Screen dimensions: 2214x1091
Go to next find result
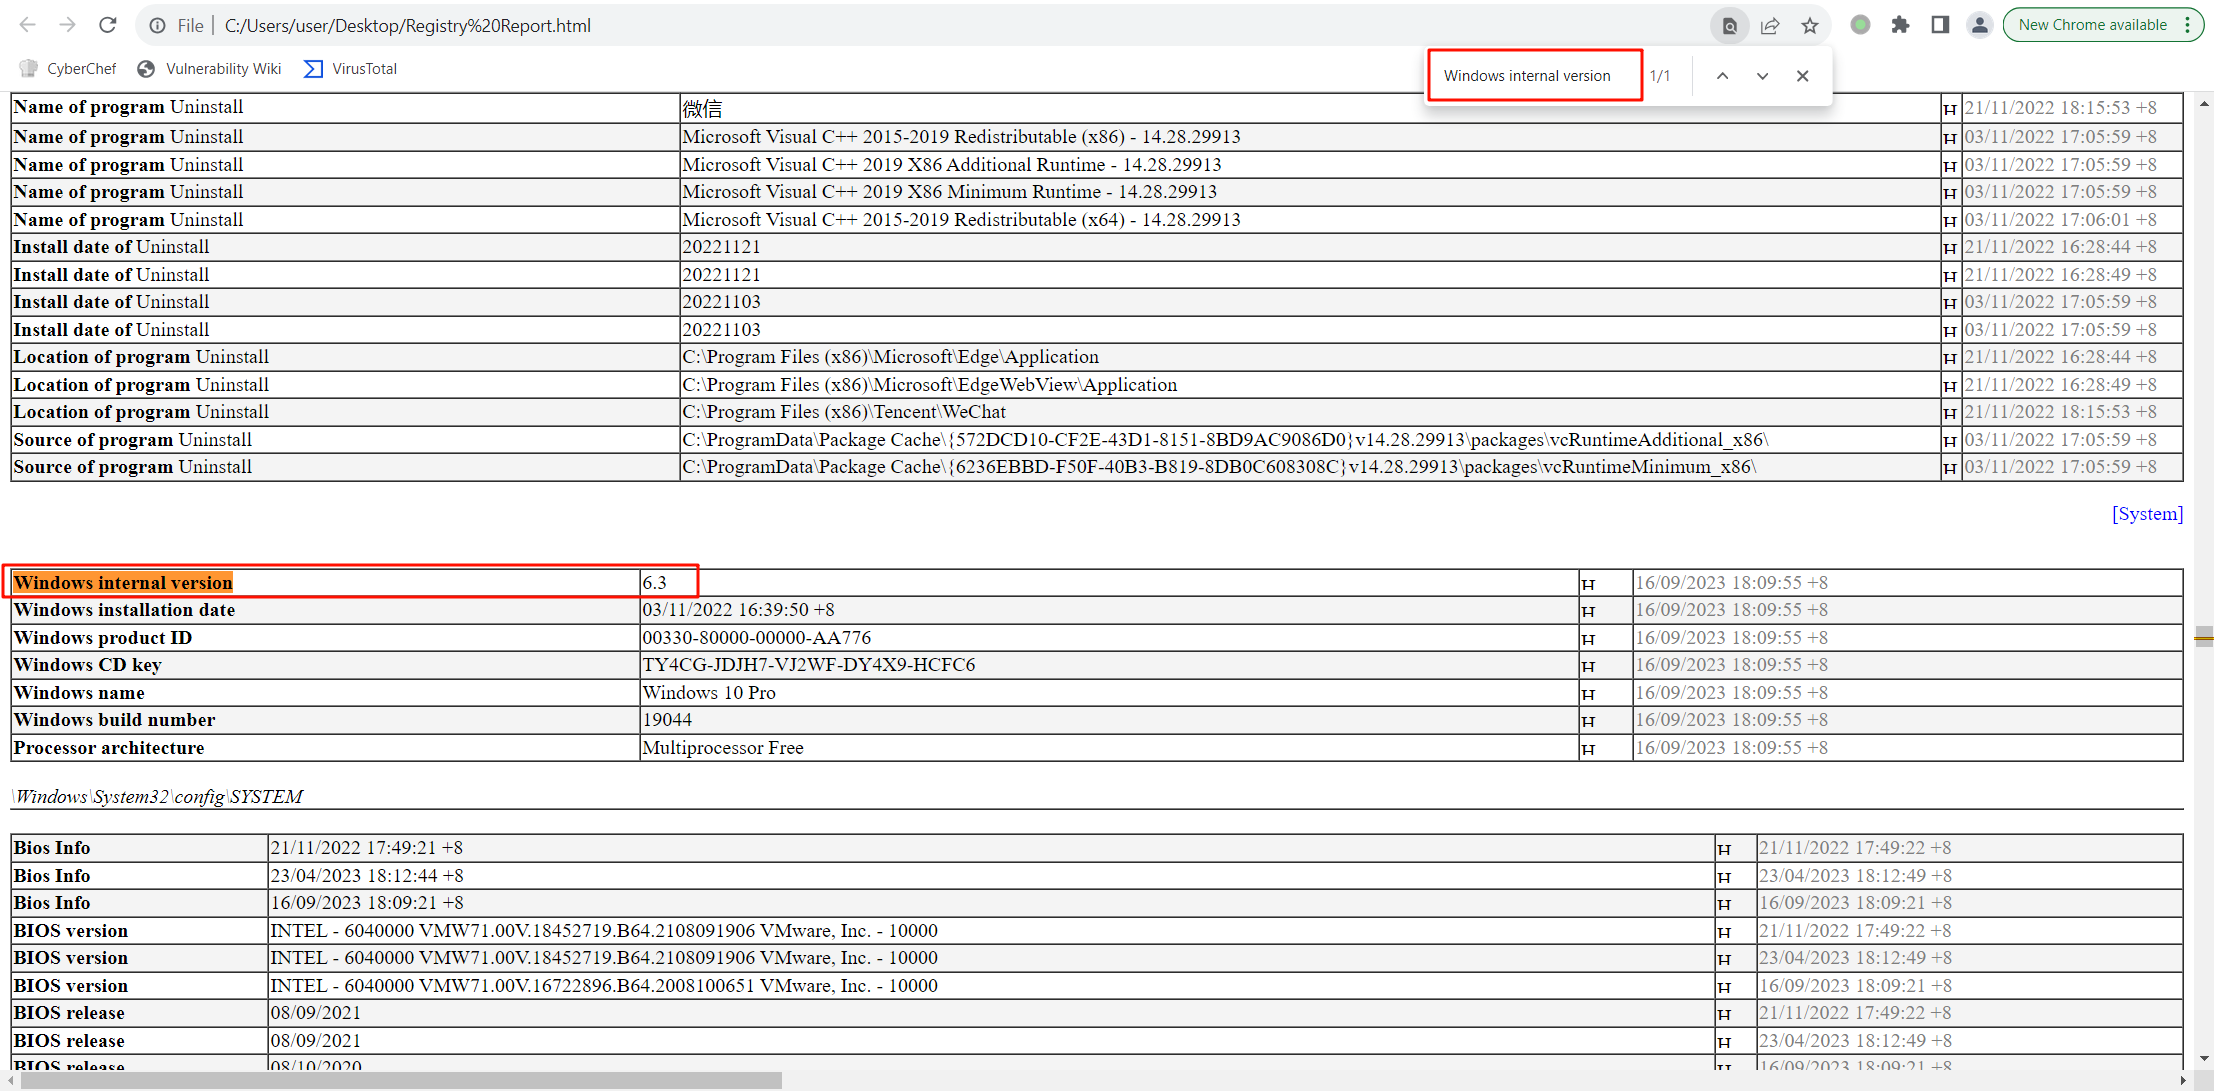pyautogui.click(x=1762, y=76)
